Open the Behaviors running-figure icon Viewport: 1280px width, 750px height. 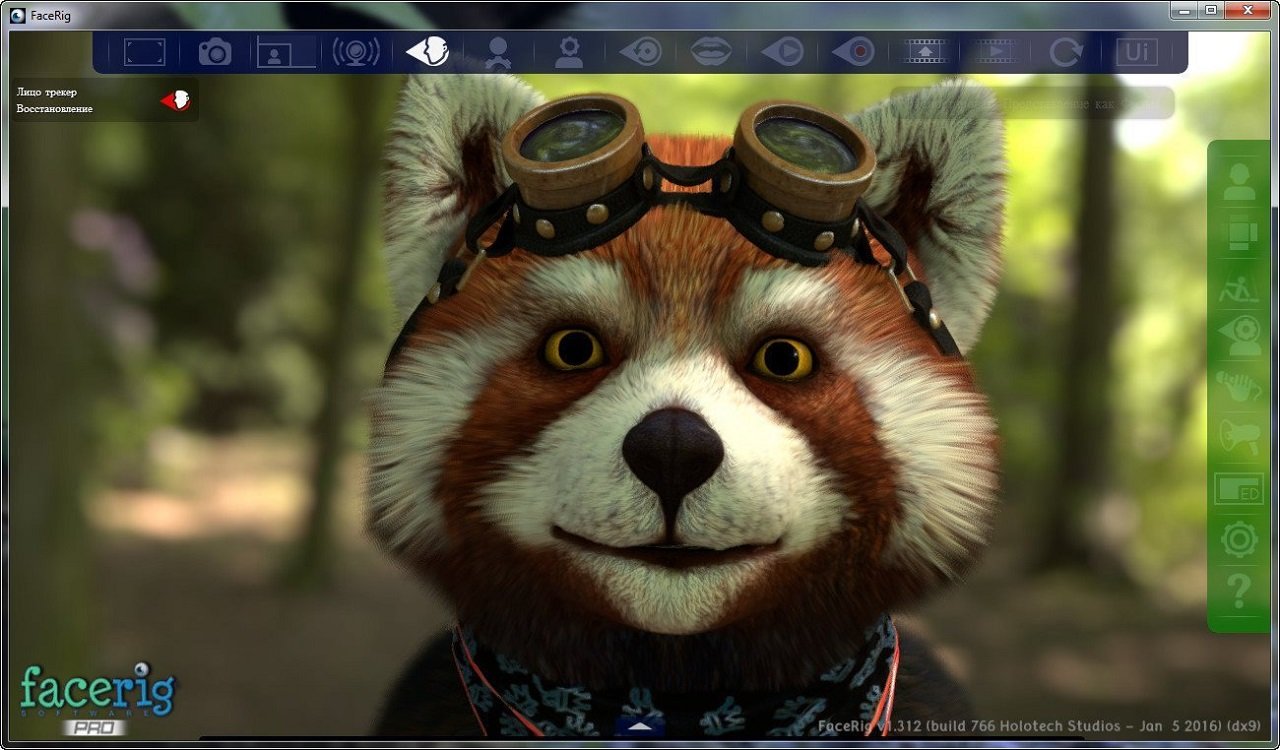[x=1236, y=285]
